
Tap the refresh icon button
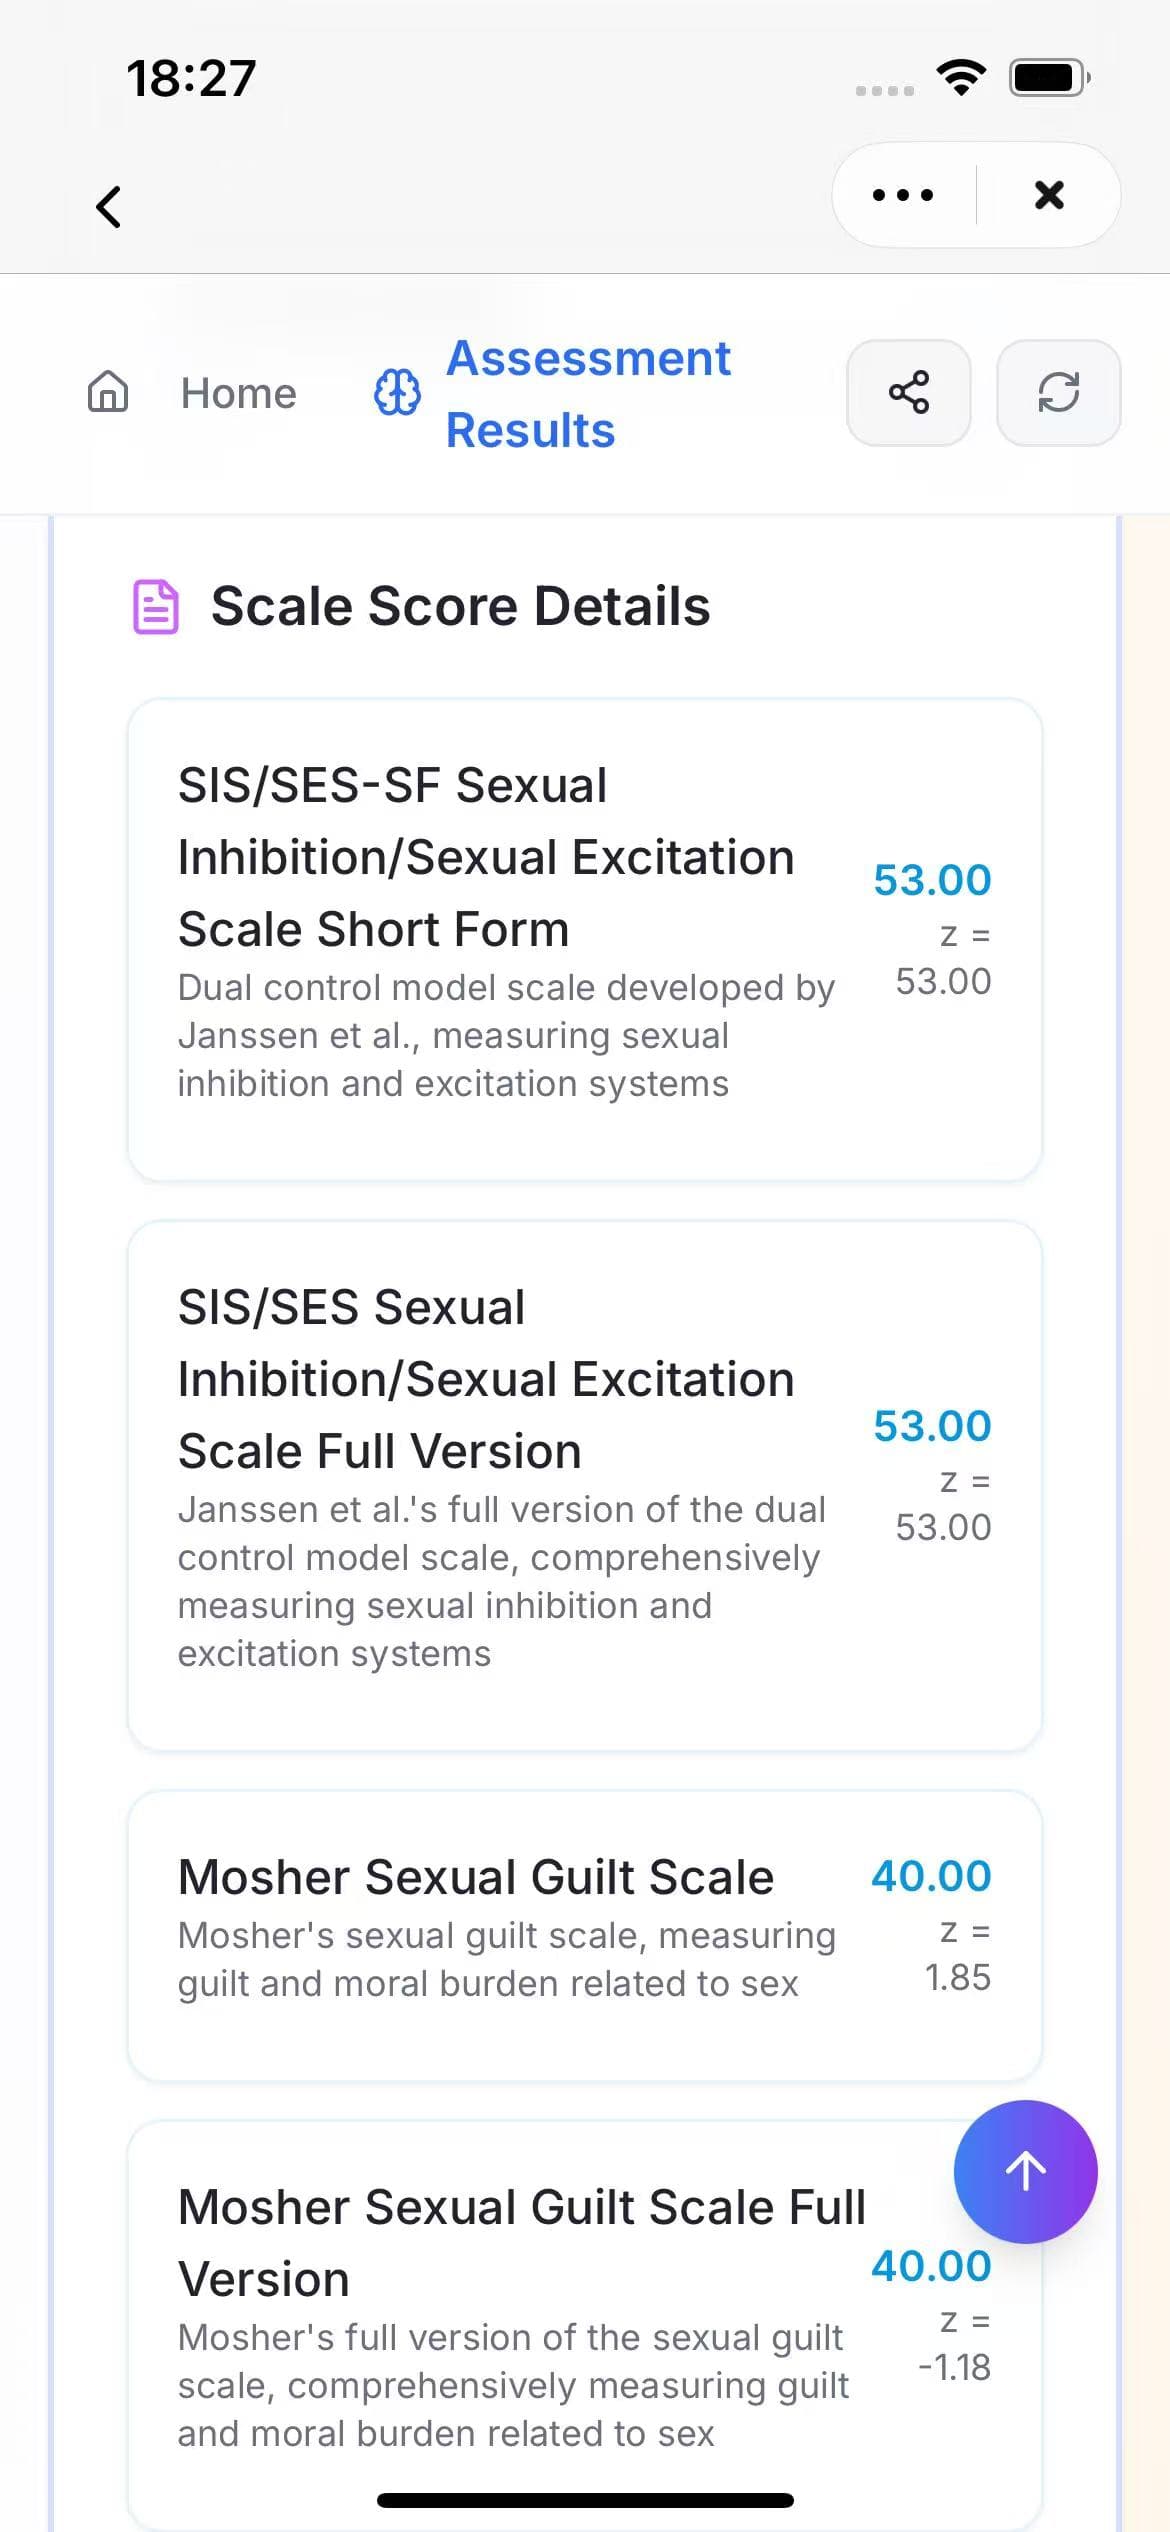1059,392
